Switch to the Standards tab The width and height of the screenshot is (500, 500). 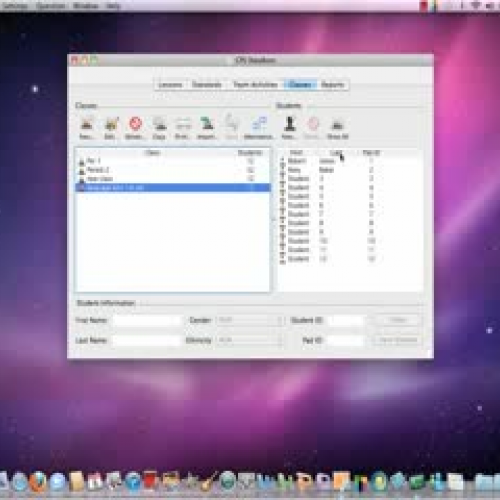click(x=207, y=85)
